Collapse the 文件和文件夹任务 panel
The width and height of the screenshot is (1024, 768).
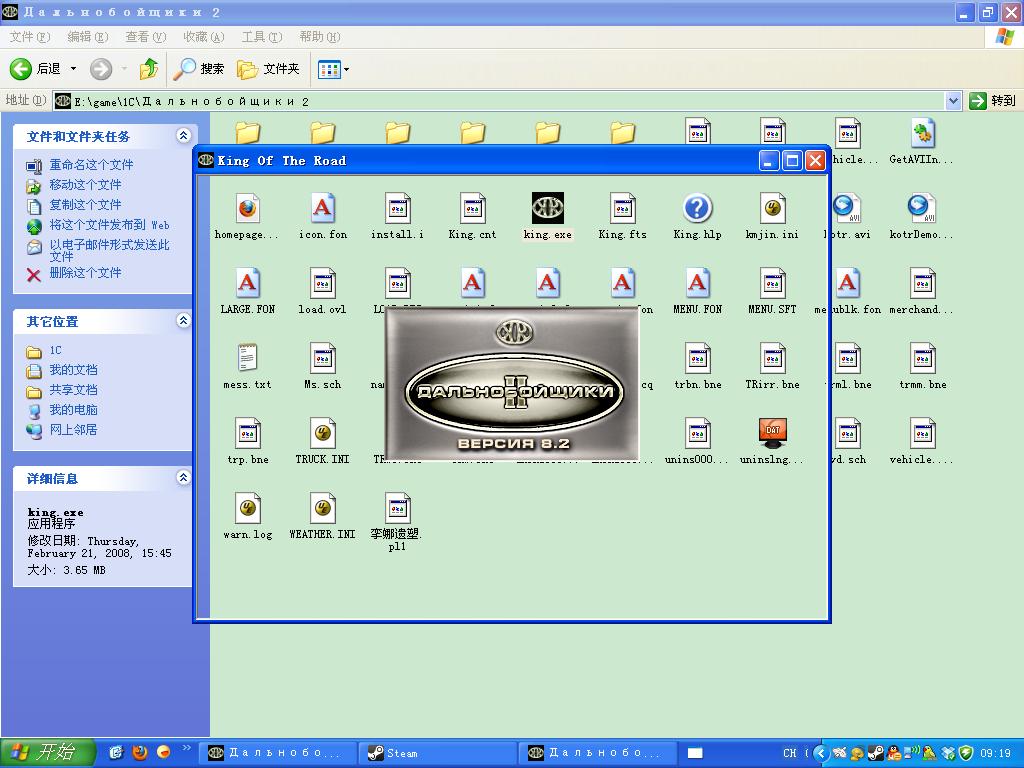183,136
